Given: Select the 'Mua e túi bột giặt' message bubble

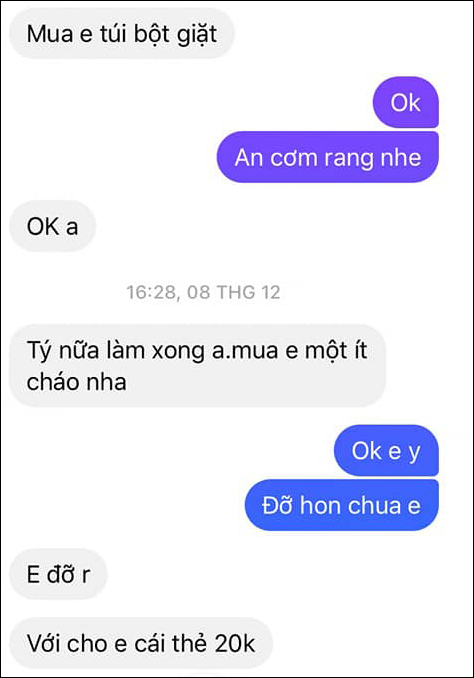Looking at the screenshot, I should 122,33.
